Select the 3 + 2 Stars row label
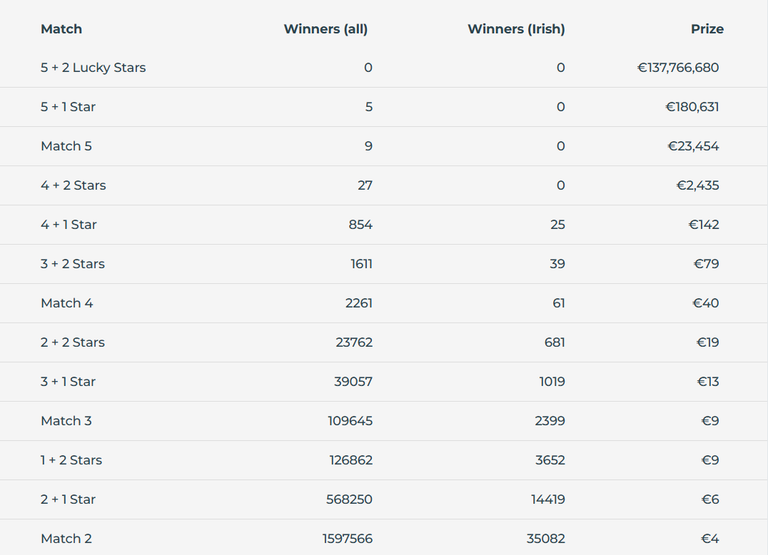Viewport: 768px width, 555px height. tap(72, 264)
